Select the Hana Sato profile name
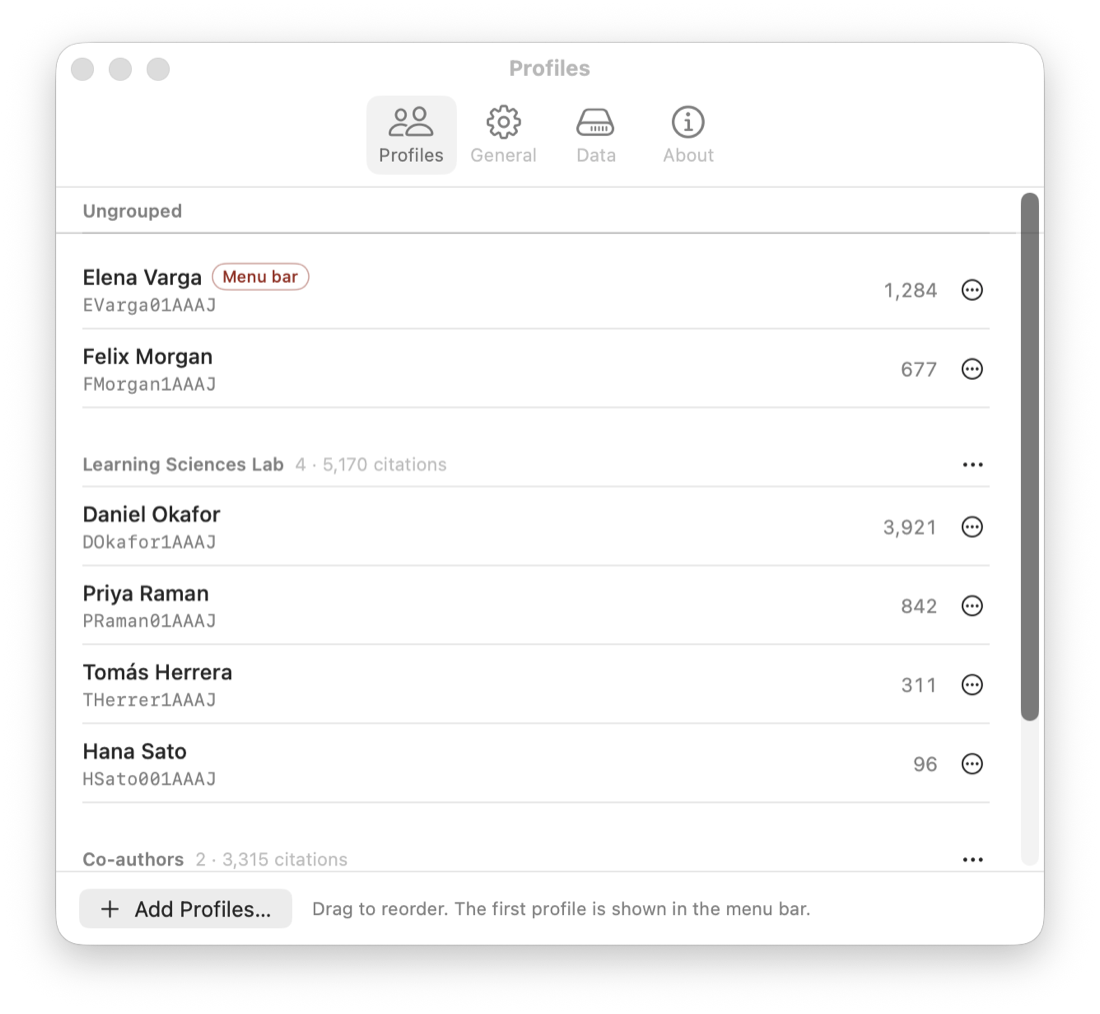 pos(135,752)
